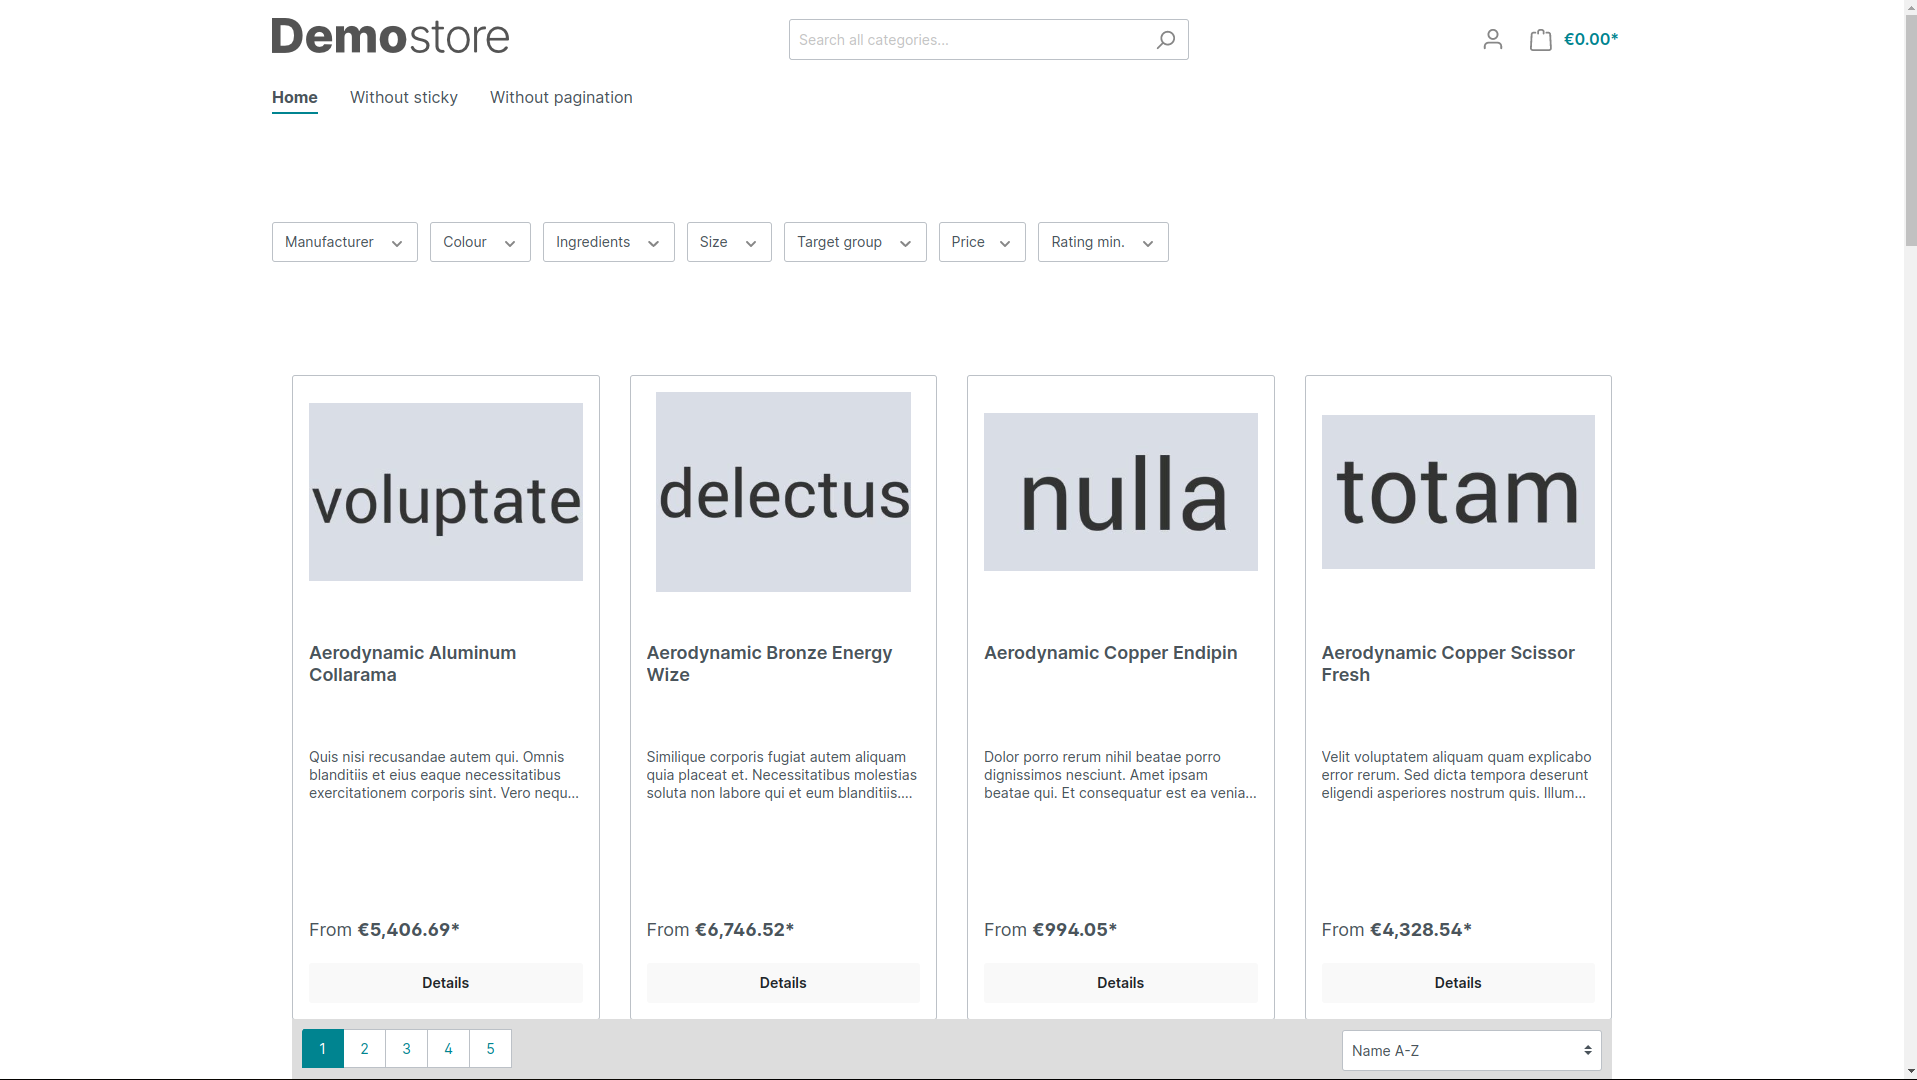Open the Price filter dropdown
The height and width of the screenshot is (1080, 1917).
[x=982, y=242]
